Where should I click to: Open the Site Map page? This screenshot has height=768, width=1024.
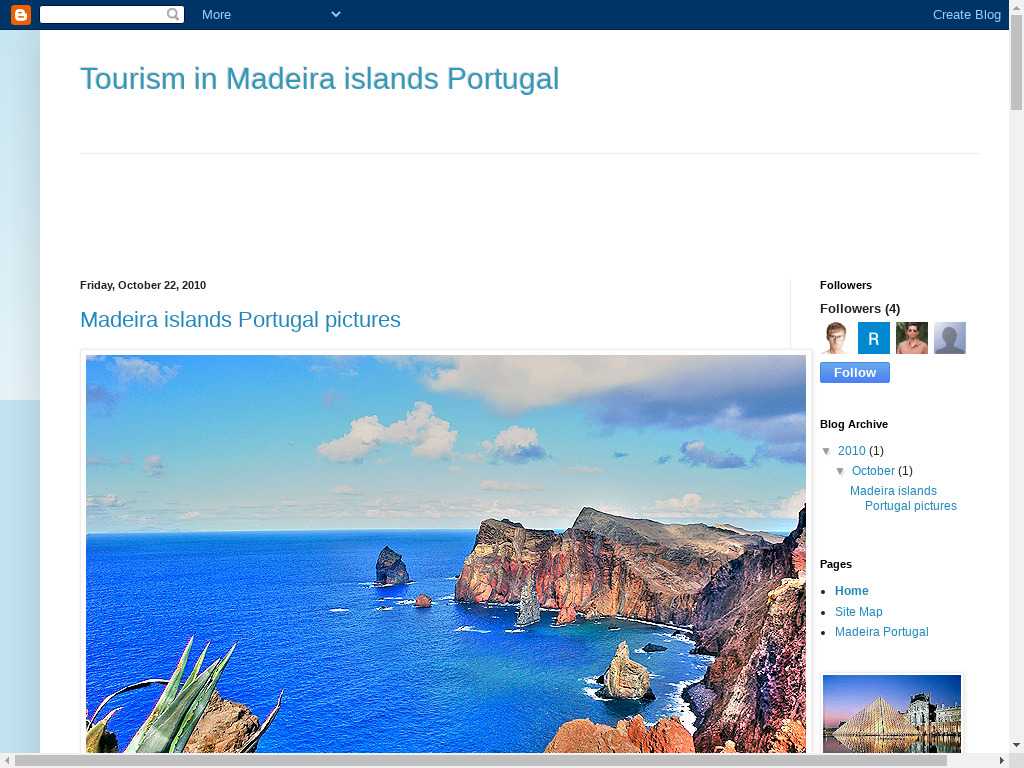point(858,612)
